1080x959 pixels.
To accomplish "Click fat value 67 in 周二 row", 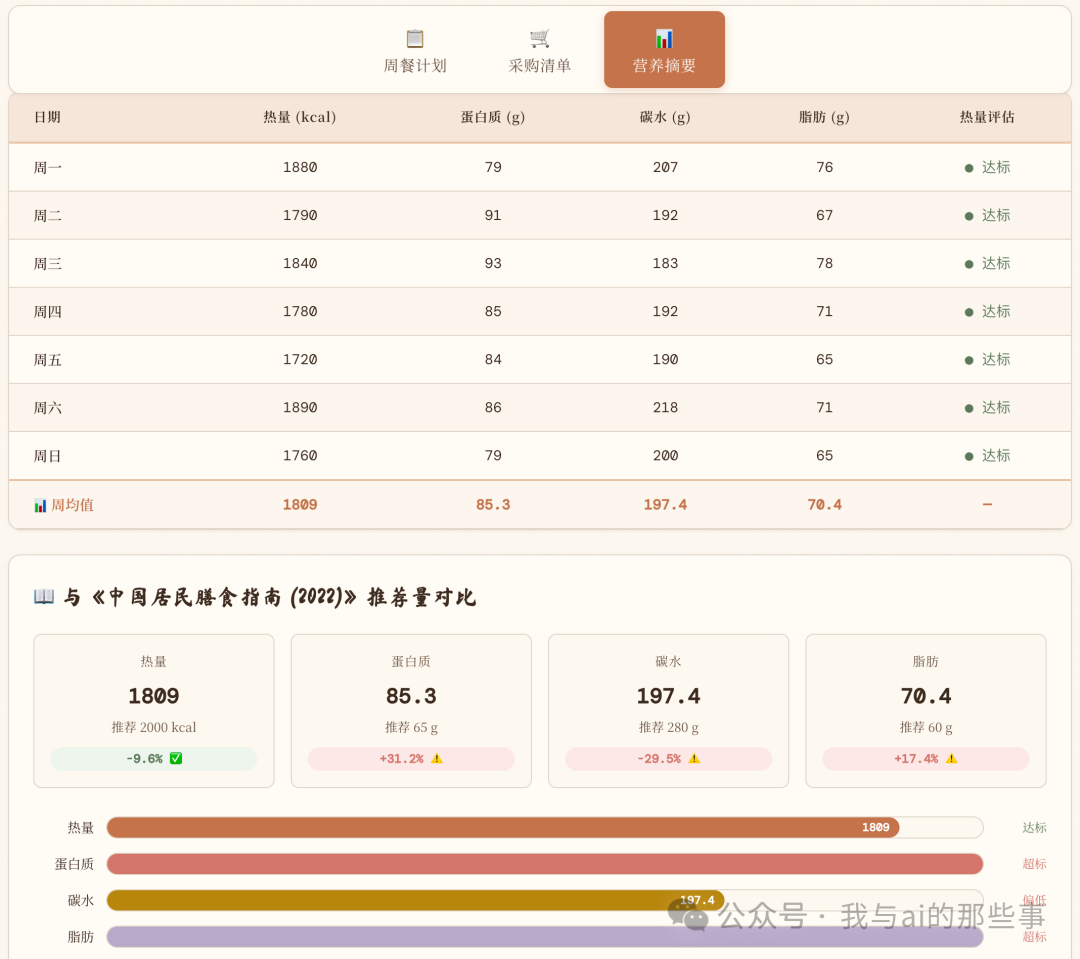I will coord(824,216).
